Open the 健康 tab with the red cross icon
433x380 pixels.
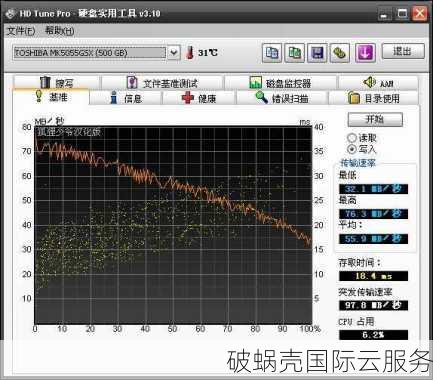199,98
